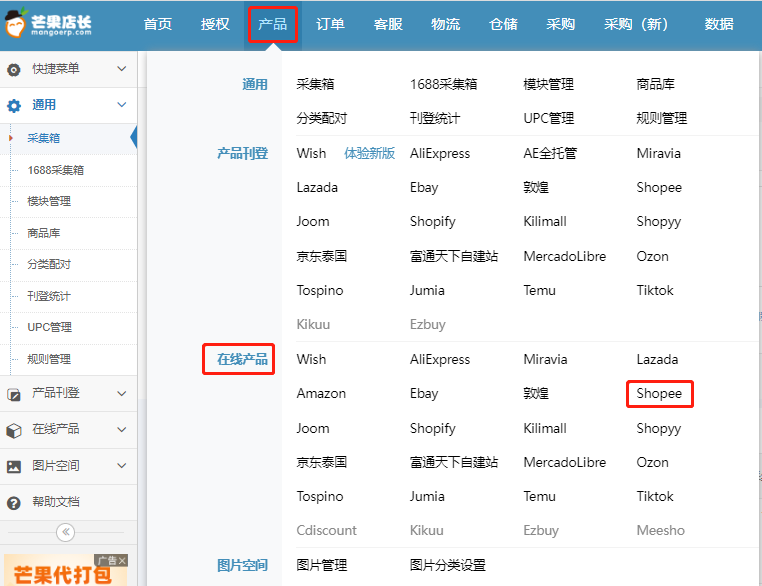Viewport: 762px width, 586px height.
Task: Select UPC管理 in the sidebar tree
Action: click(x=50, y=327)
